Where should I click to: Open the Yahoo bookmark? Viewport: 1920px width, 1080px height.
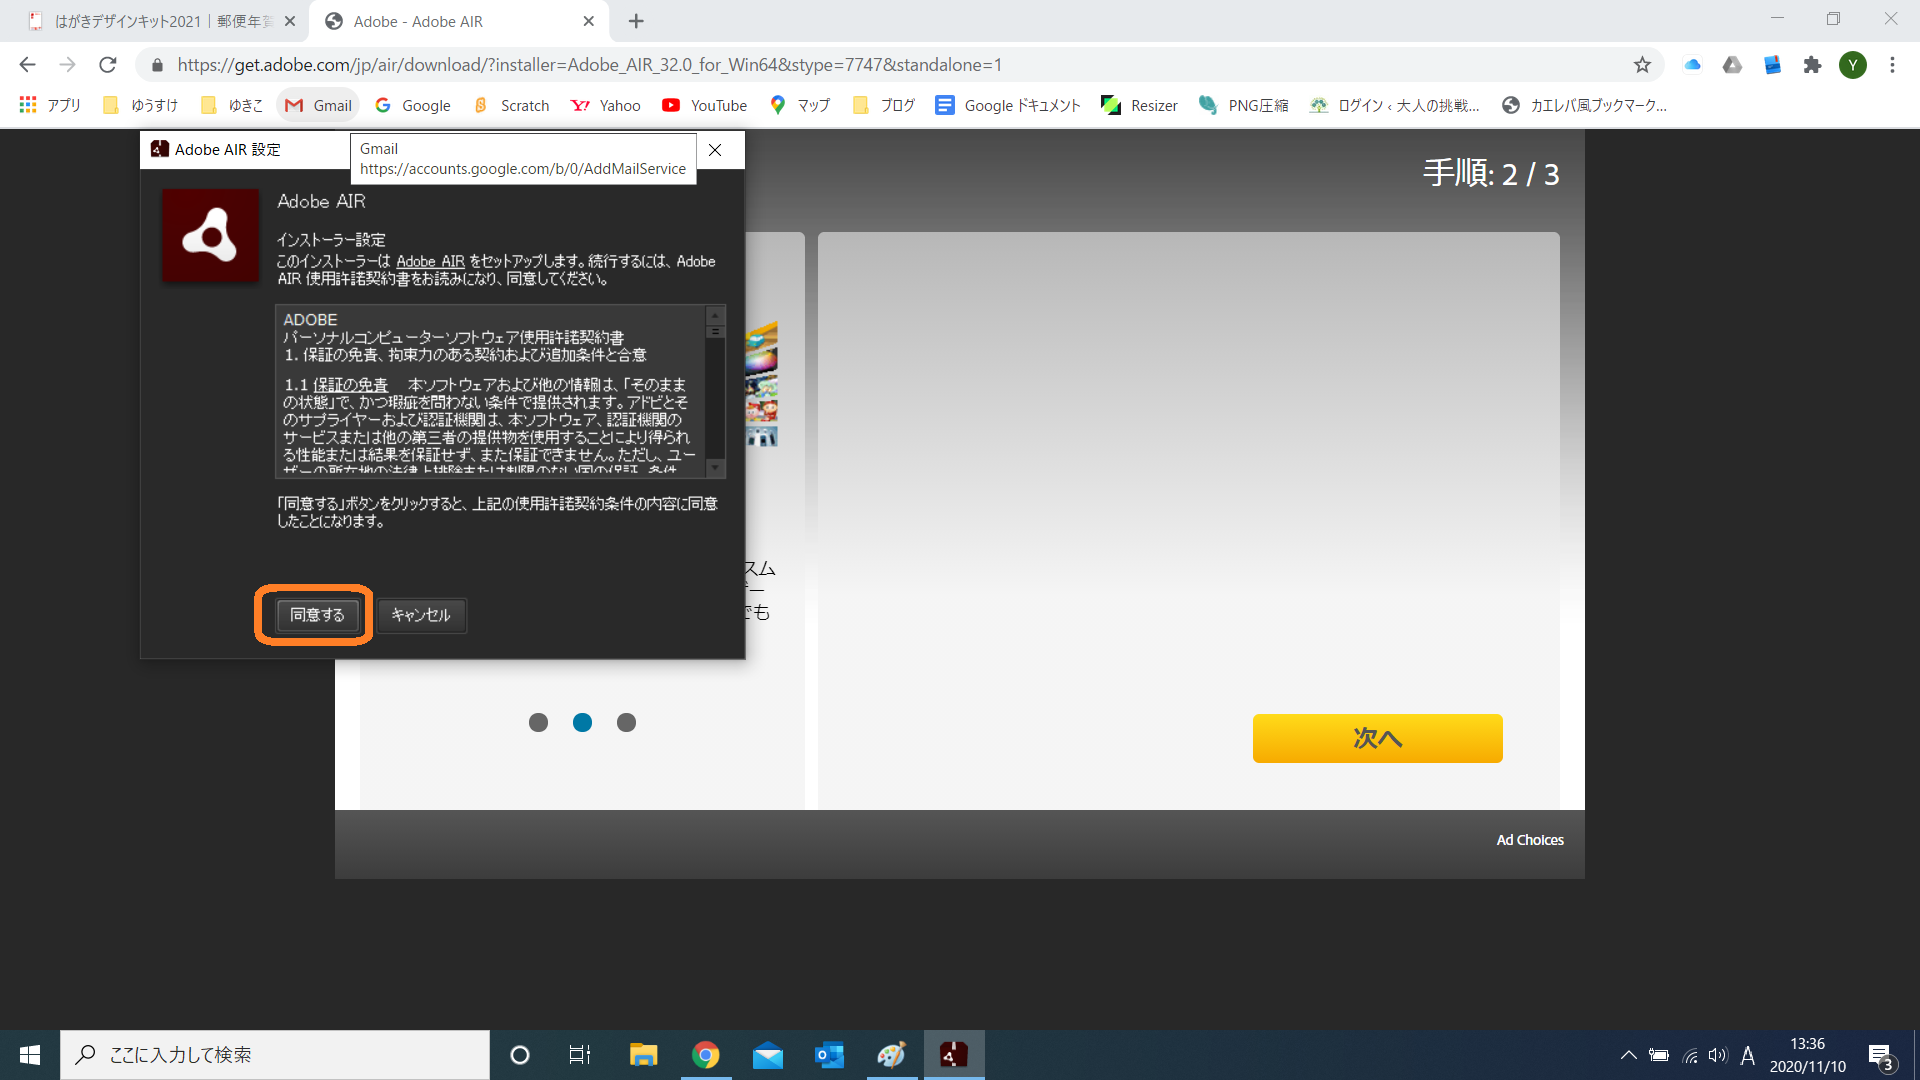tap(605, 105)
